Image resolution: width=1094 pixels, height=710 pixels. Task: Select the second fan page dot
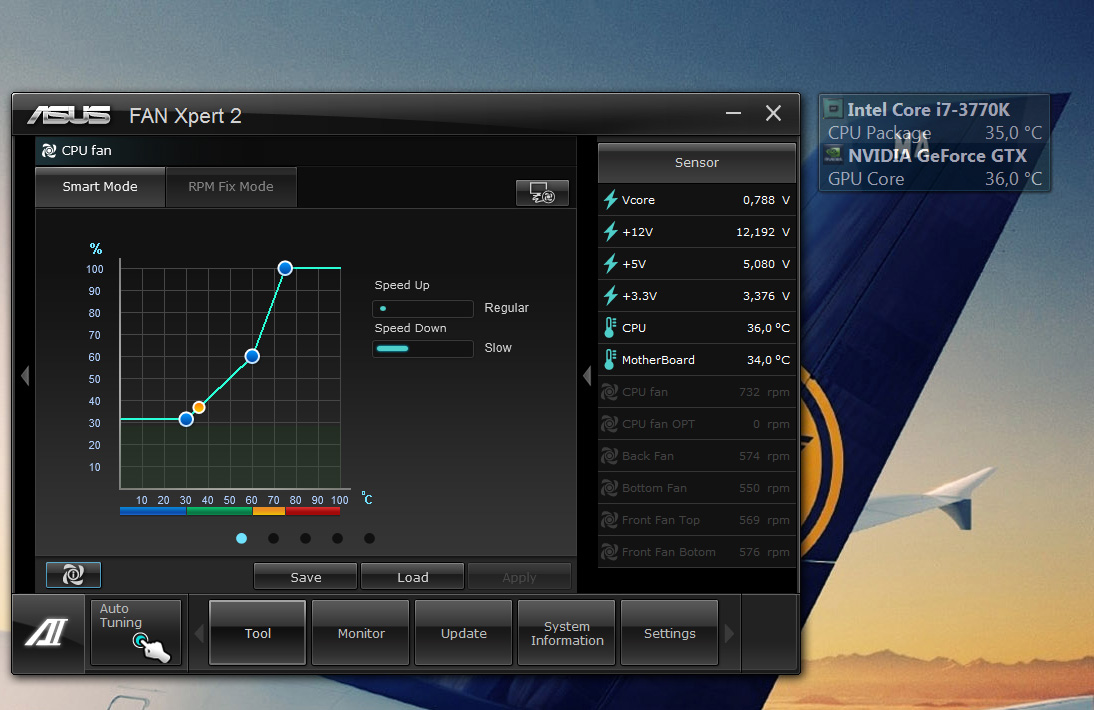pos(274,538)
